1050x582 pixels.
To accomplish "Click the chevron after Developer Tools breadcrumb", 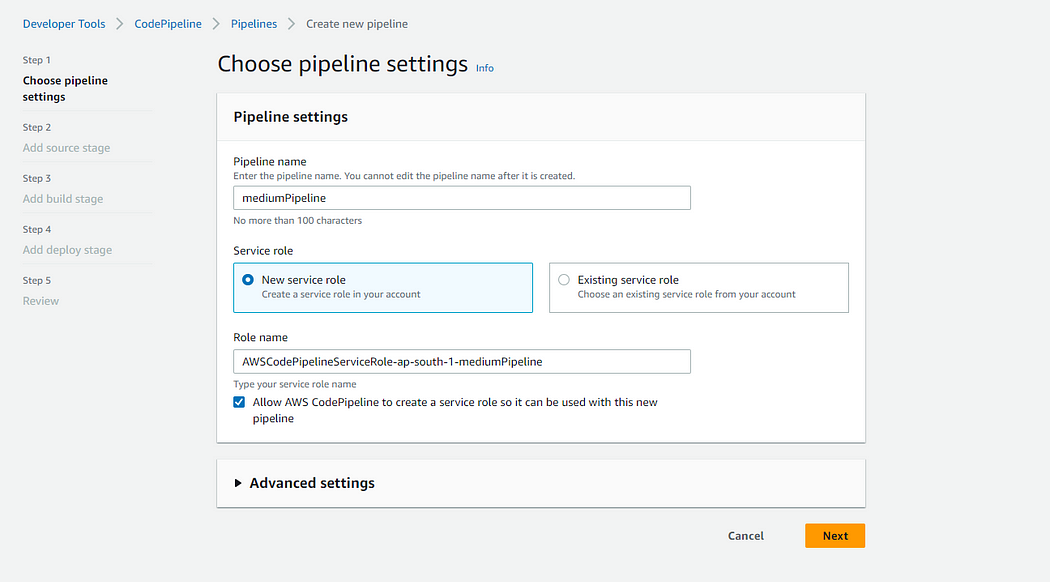I will 120,23.
